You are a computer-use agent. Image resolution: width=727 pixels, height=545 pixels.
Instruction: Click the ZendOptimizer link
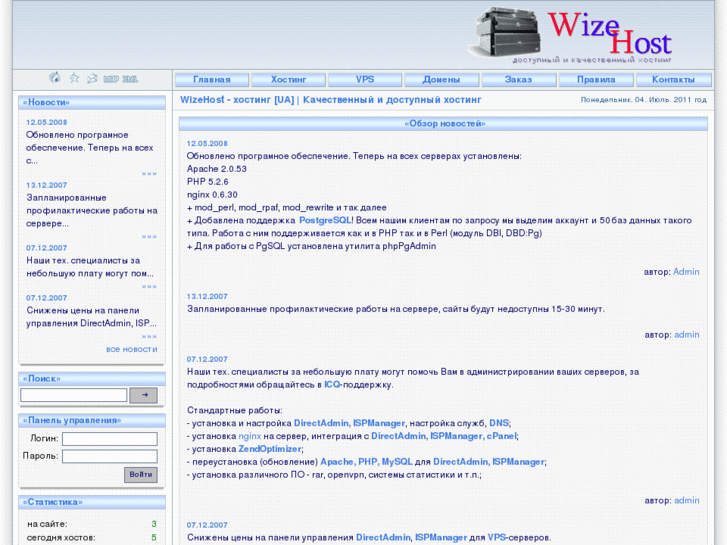[270, 449]
